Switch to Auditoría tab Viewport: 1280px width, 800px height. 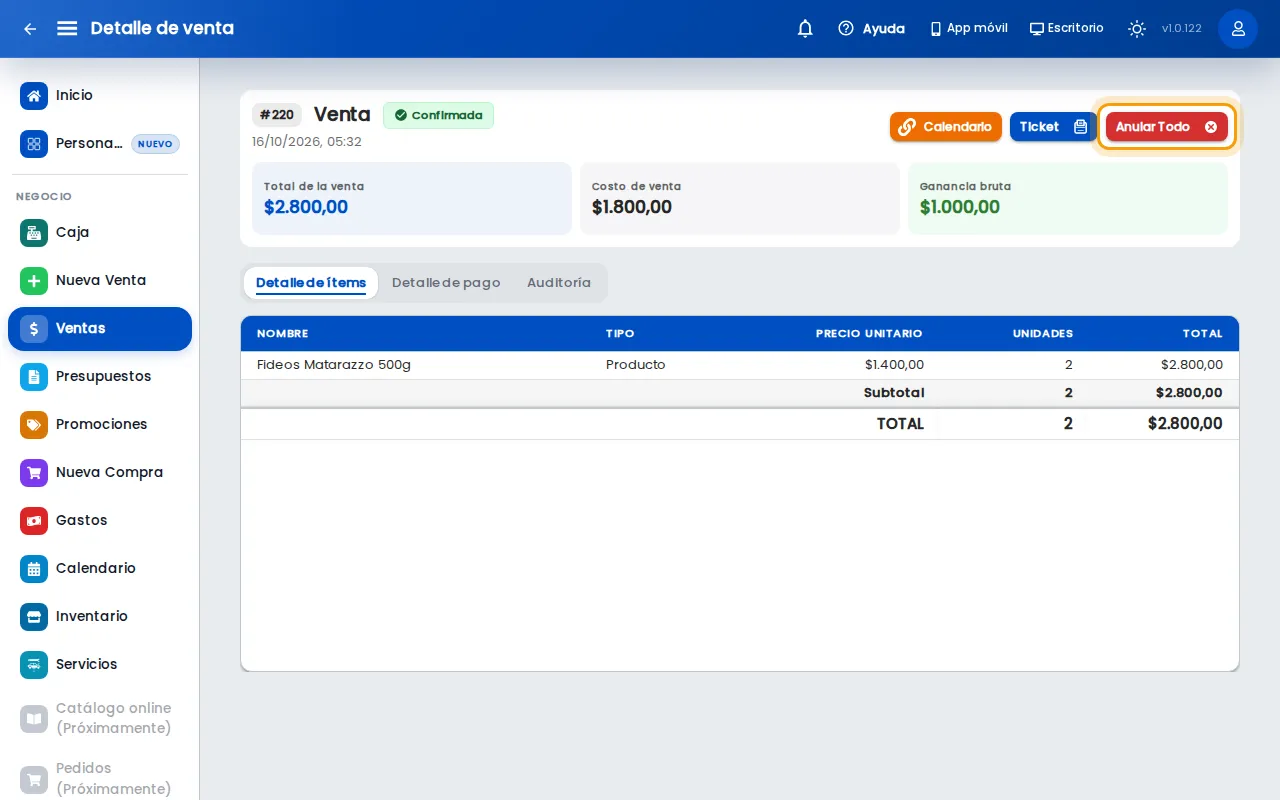(x=559, y=283)
